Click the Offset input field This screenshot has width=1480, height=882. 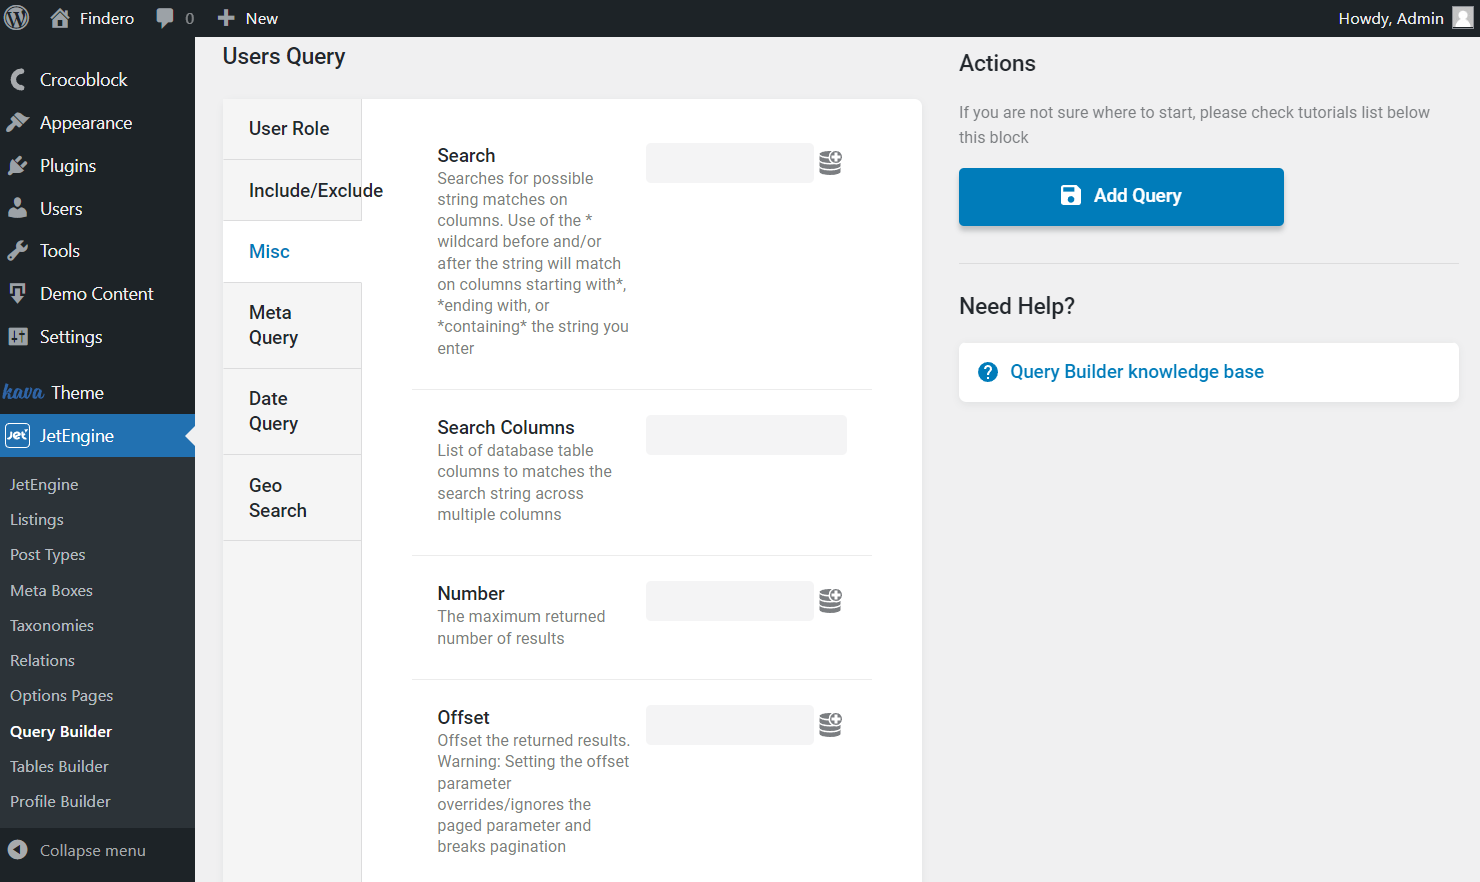[x=730, y=725]
